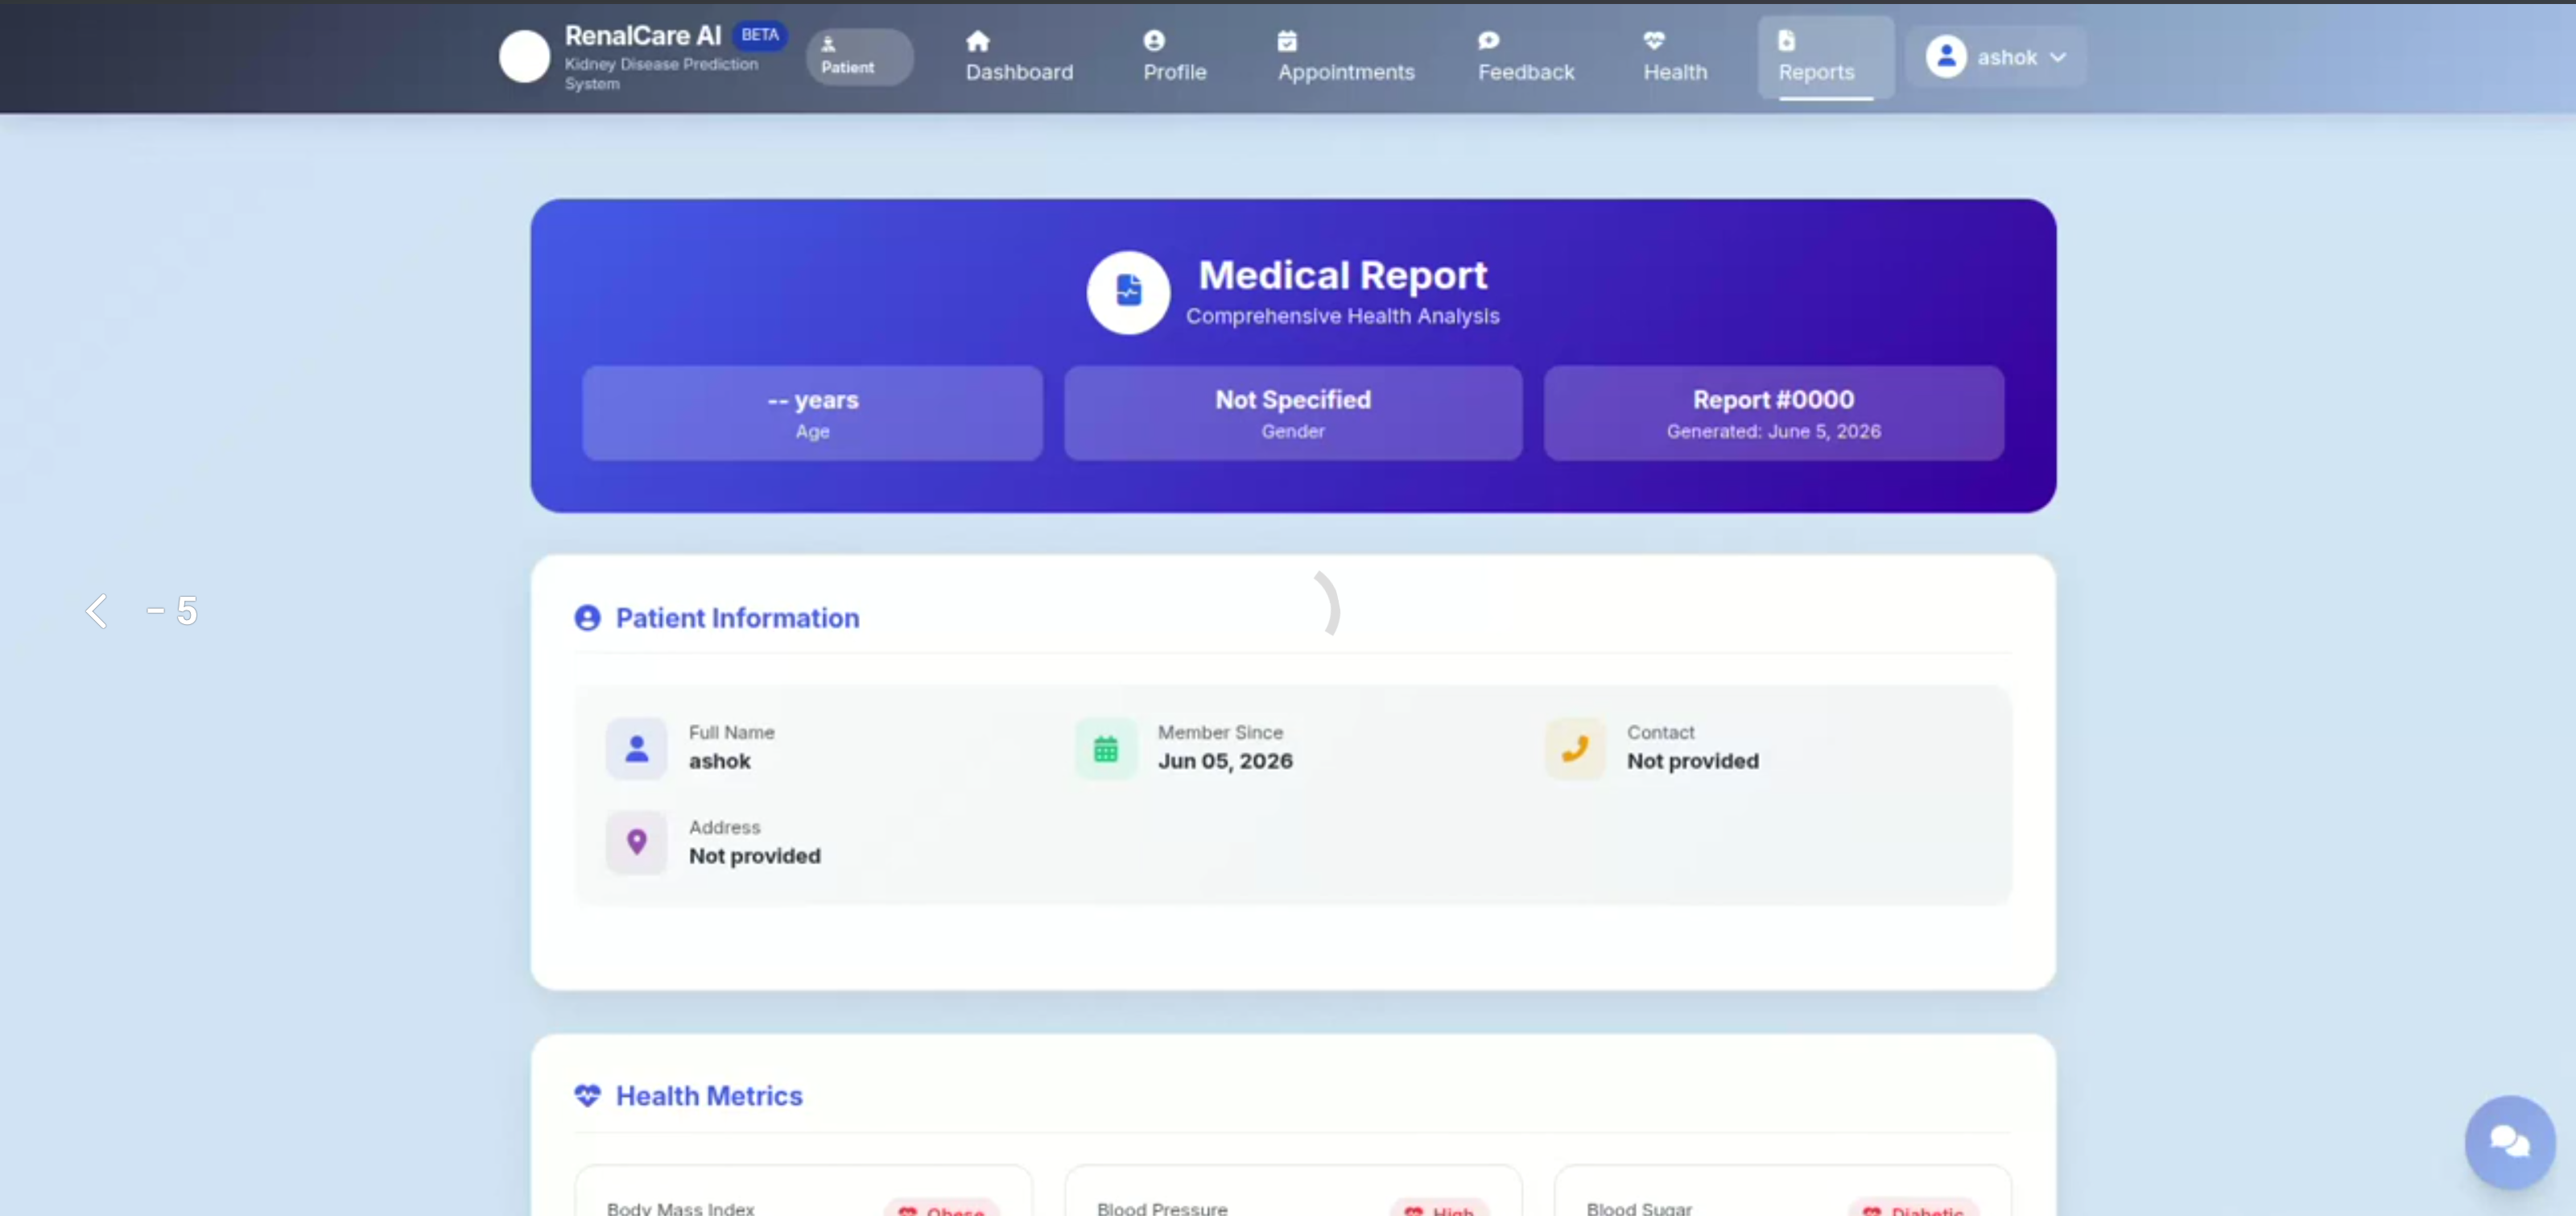The height and width of the screenshot is (1216, 2576).
Task: Click the Member Since calendar icon
Action: pyautogui.click(x=1105, y=748)
